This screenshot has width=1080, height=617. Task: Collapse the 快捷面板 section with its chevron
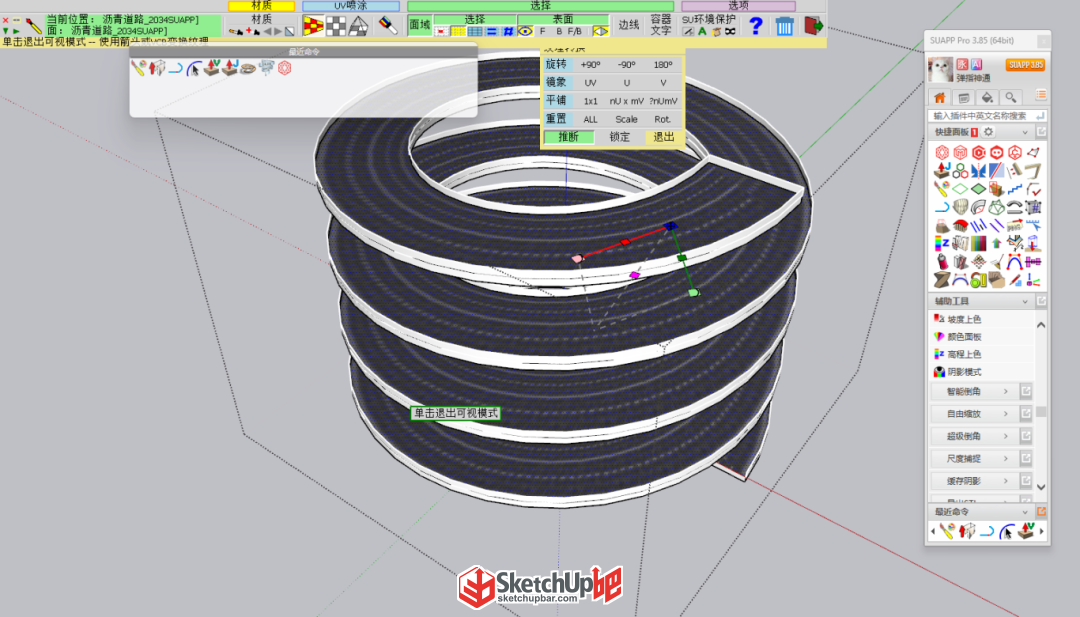[x=1024, y=132]
